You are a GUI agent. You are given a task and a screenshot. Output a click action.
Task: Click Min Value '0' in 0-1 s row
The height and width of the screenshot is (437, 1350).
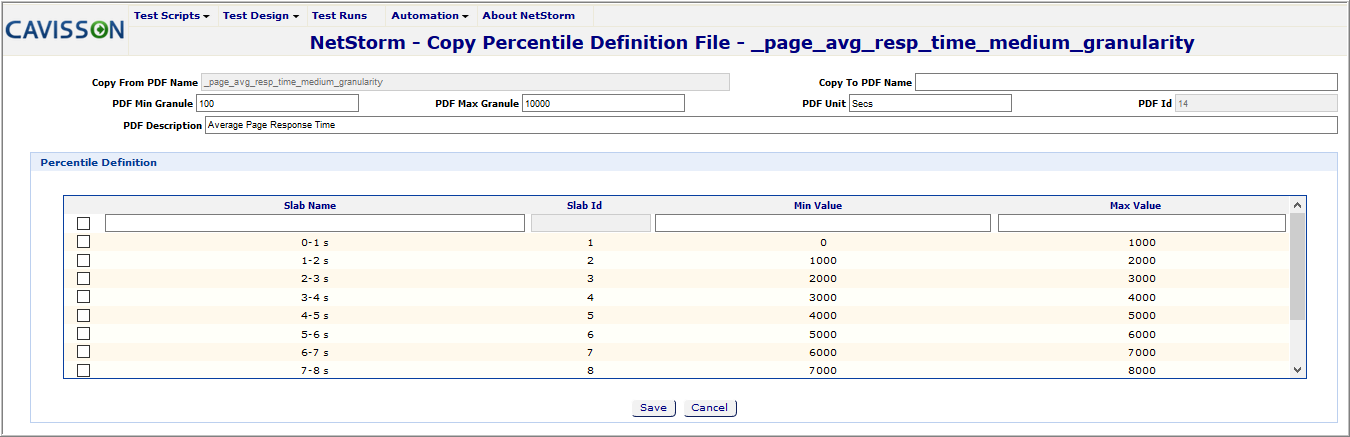pyautogui.click(x=823, y=242)
